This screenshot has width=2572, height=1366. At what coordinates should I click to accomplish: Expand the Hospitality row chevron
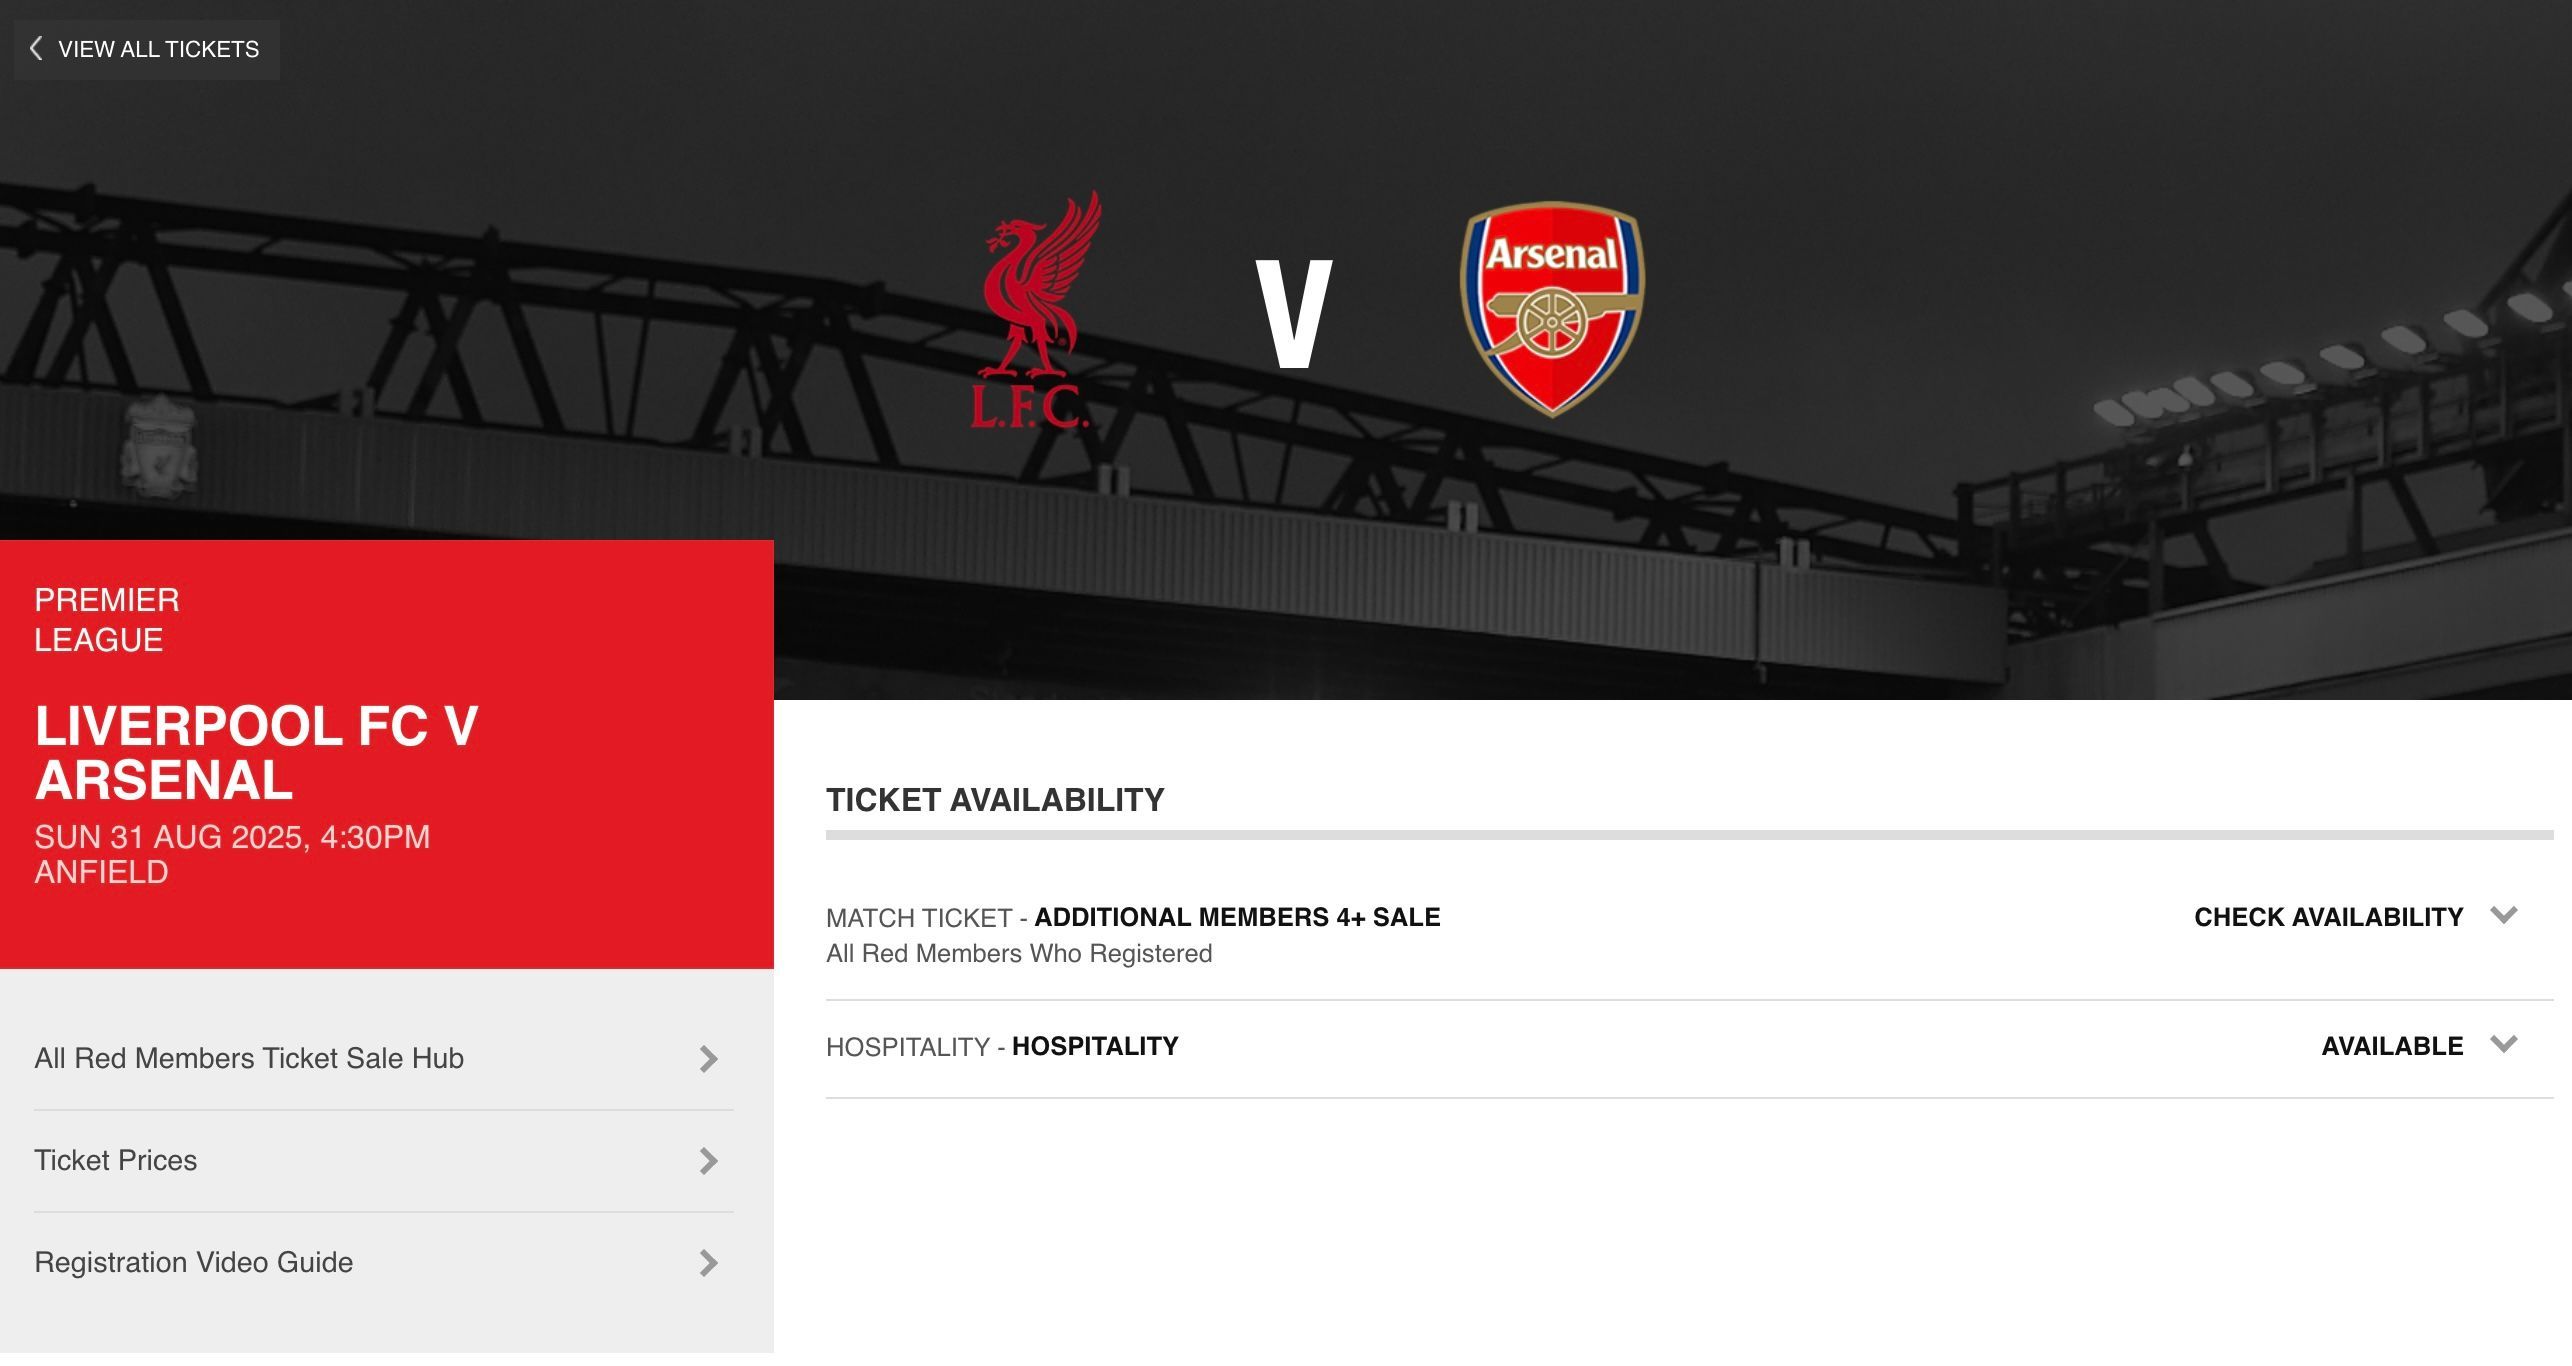coord(2504,1044)
